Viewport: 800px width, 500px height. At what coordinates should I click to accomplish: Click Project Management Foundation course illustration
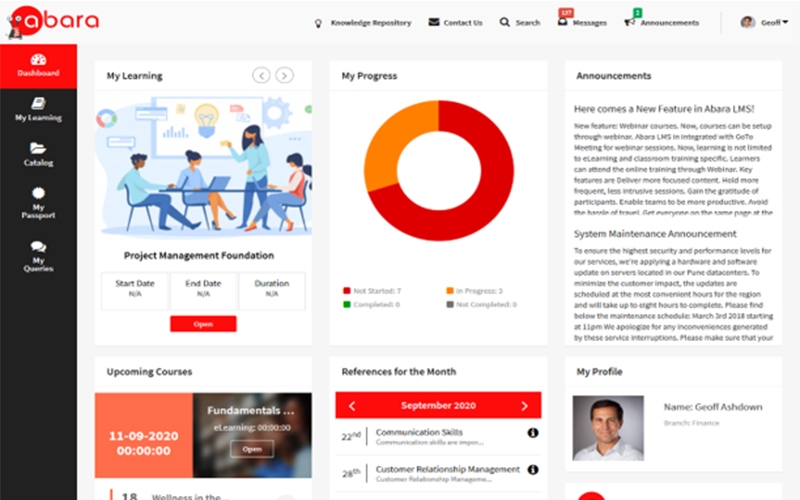pos(203,166)
